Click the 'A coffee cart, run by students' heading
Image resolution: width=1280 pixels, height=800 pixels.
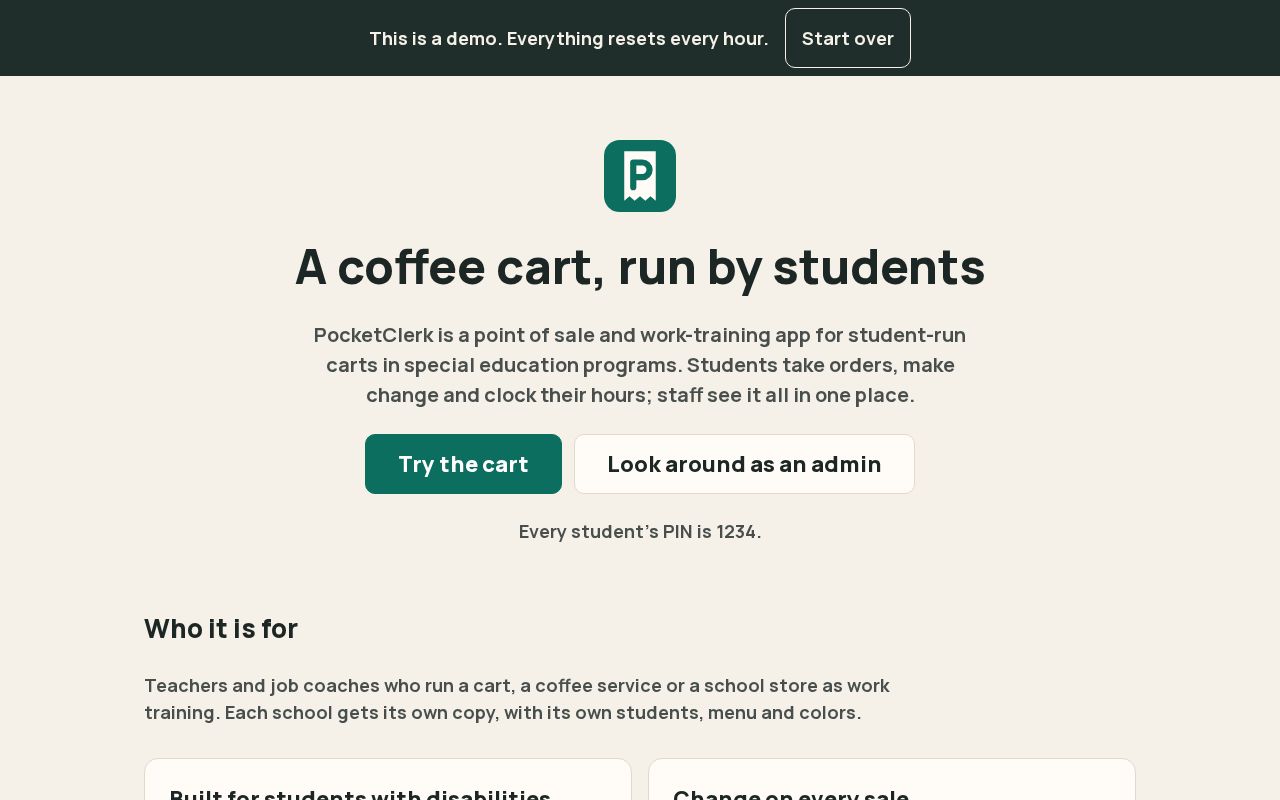pos(640,267)
